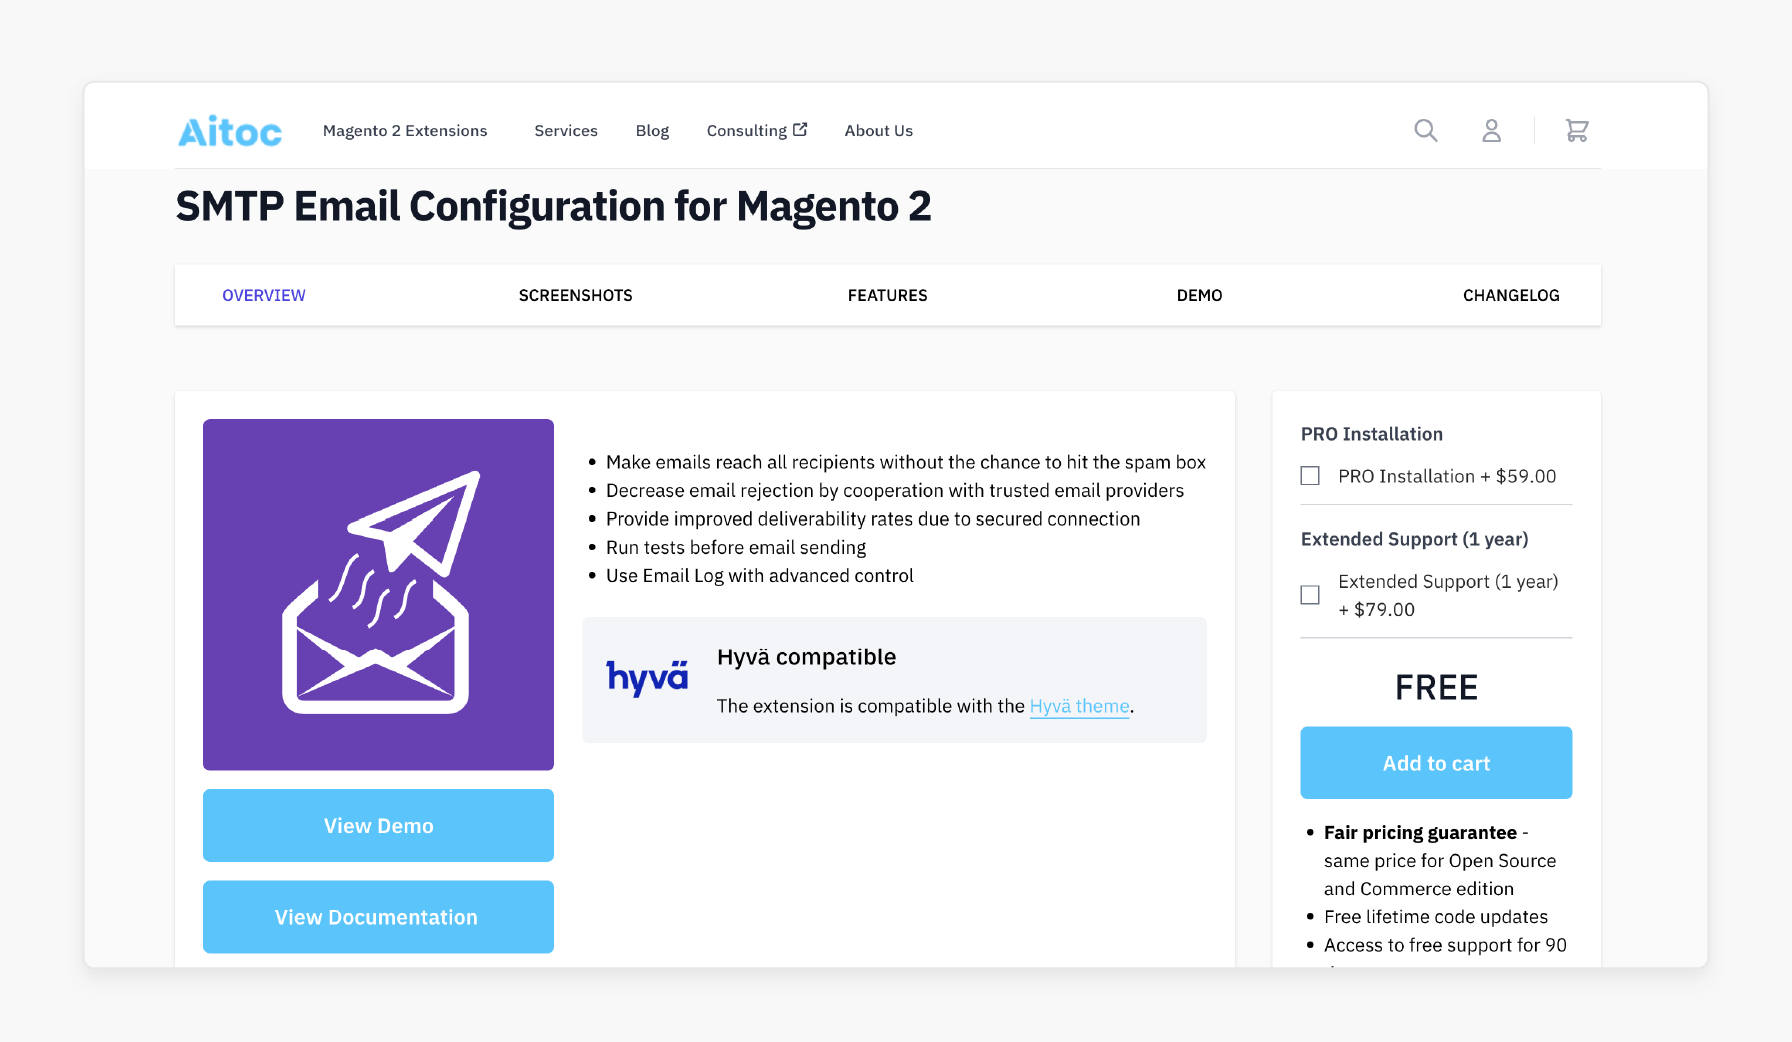Image resolution: width=1792 pixels, height=1042 pixels.
Task: Enable the PRO Installation + $59.00 checkbox
Action: click(x=1310, y=476)
